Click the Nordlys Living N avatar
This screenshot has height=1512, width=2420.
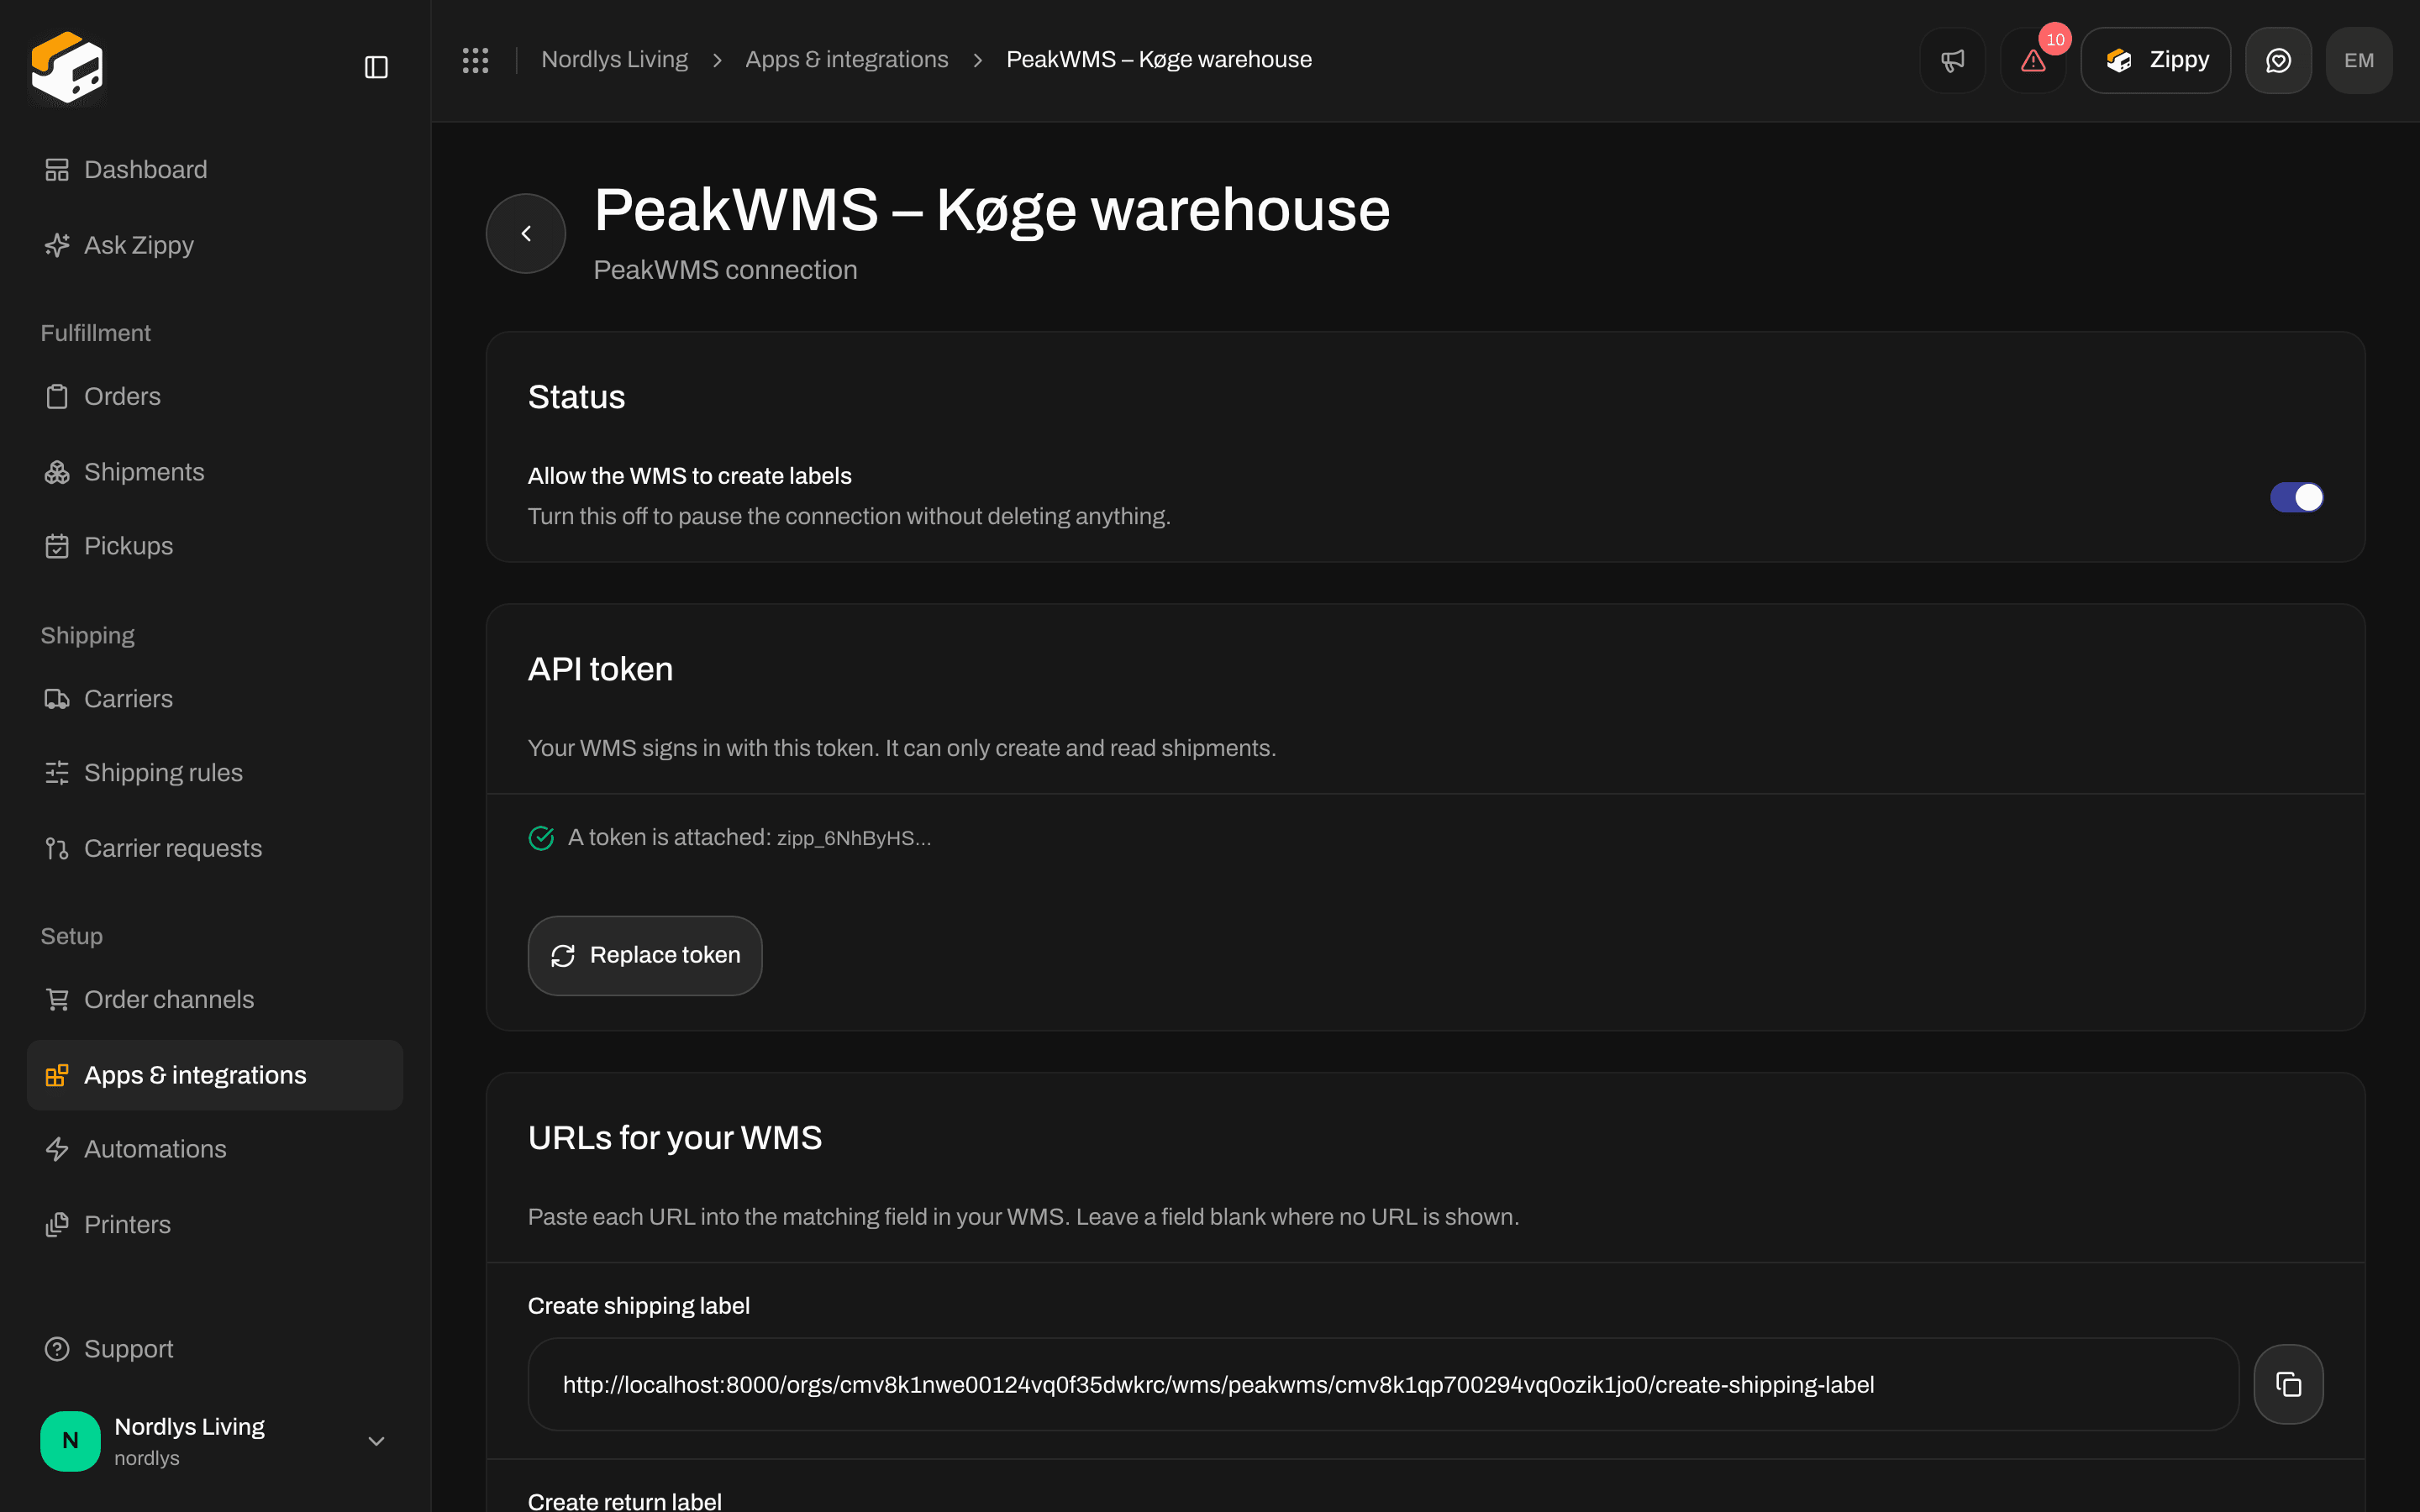click(x=70, y=1440)
